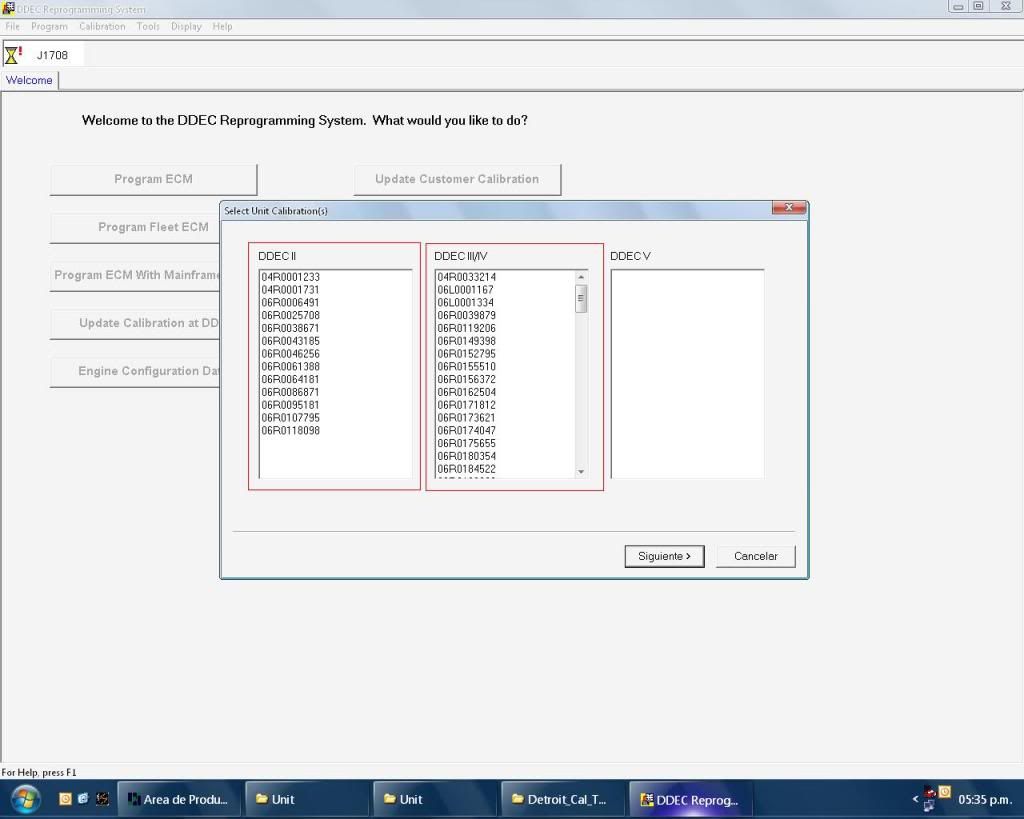Select 06R0152795 in DDEC III/IV list
Image resolution: width=1024 pixels, height=819 pixels.
(x=466, y=354)
